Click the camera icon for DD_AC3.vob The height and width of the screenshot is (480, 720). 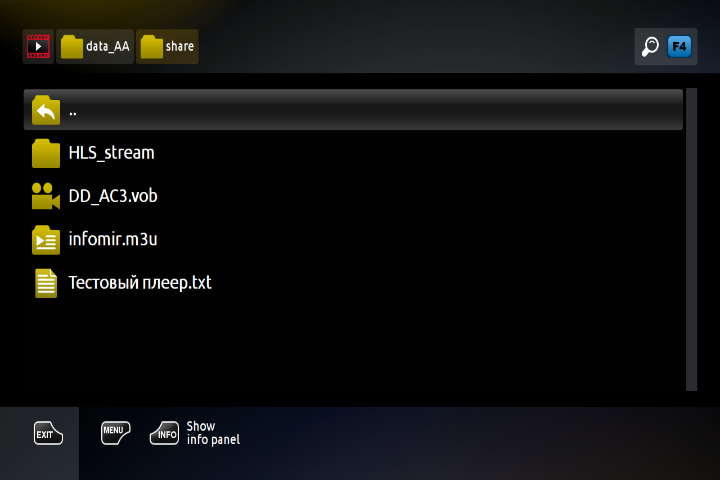point(46,196)
